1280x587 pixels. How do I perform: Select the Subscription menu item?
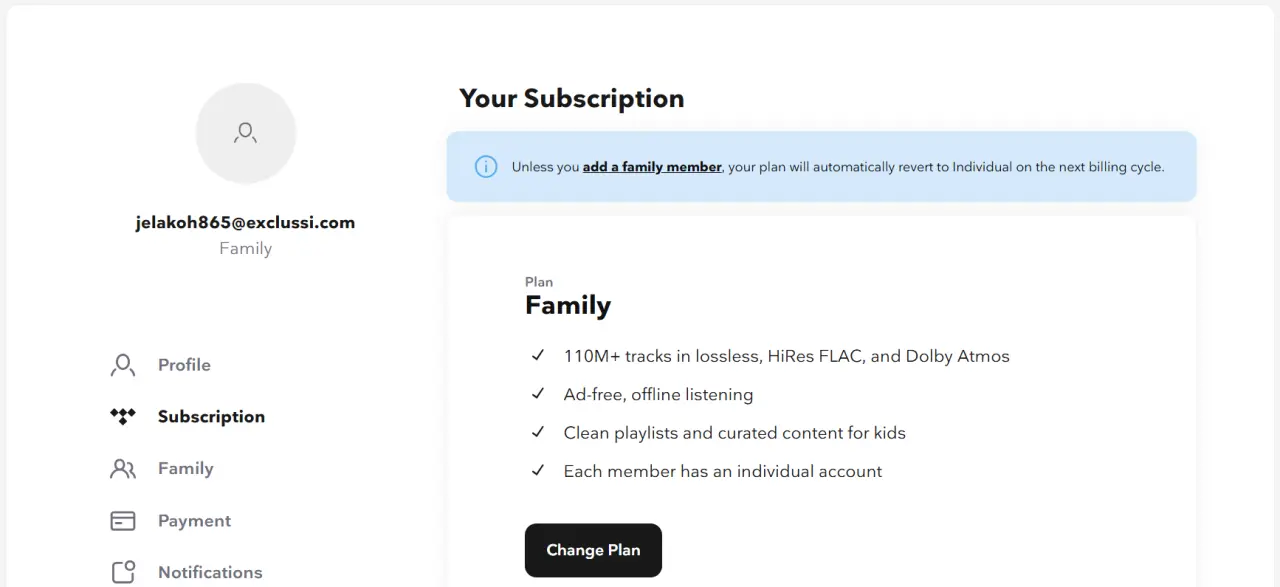point(211,417)
